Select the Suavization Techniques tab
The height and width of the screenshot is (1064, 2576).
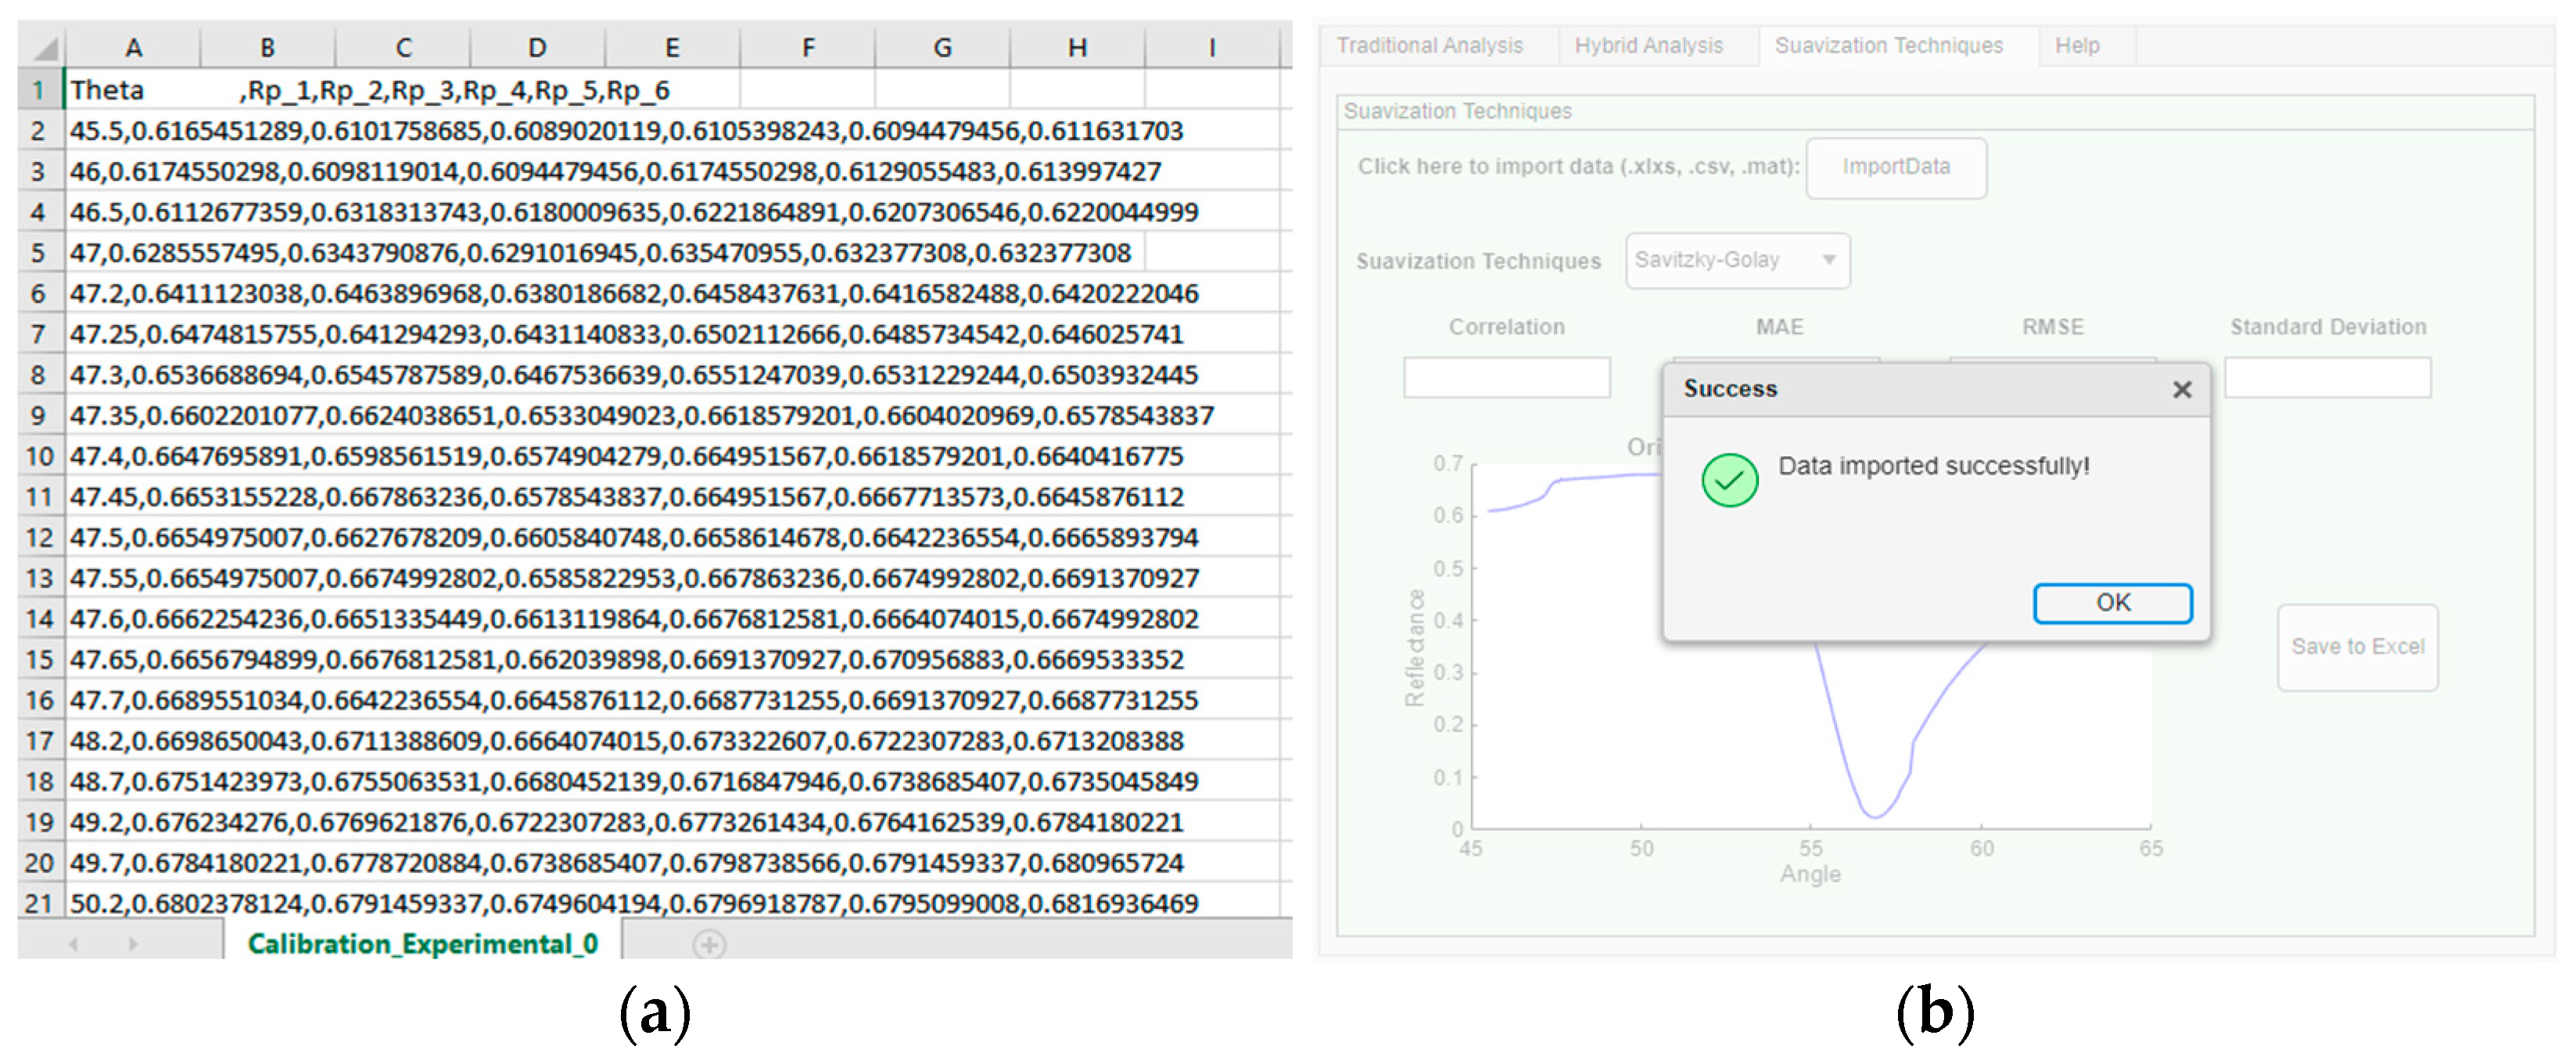[1888, 46]
